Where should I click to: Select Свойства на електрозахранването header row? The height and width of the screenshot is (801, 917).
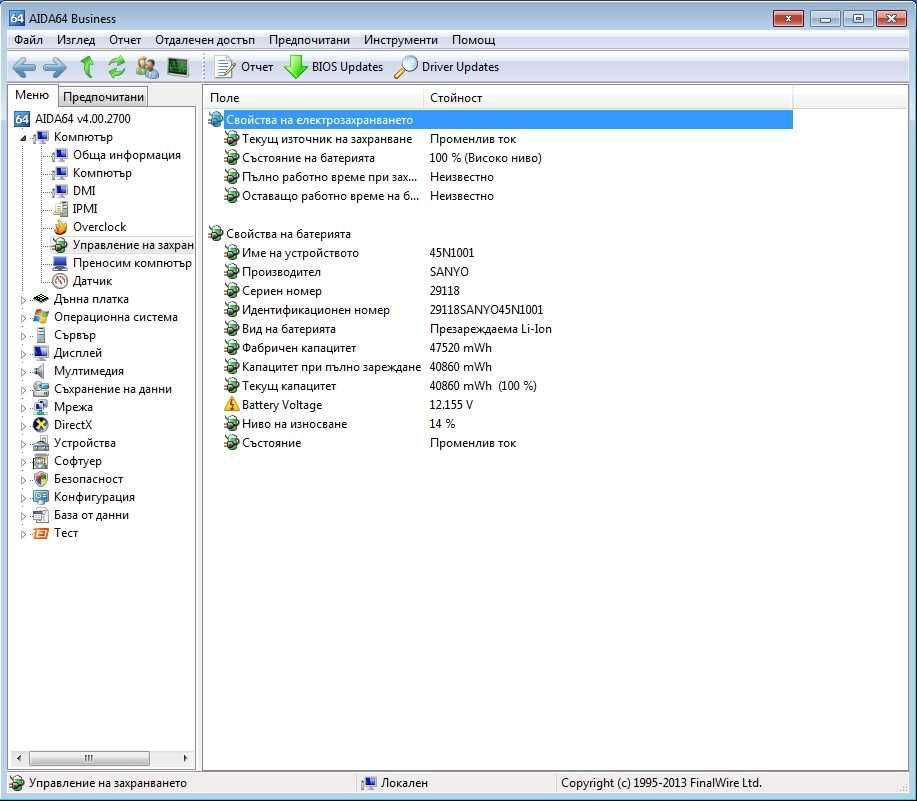pos(500,120)
